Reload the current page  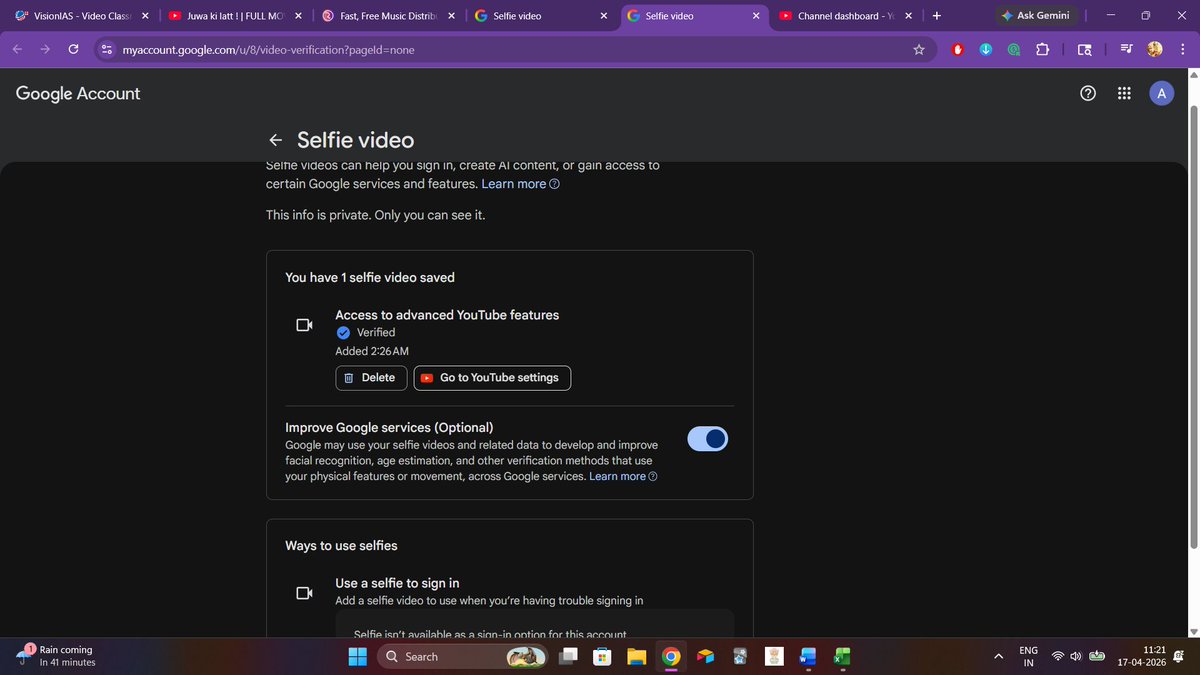pyautogui.click(x=73, y=49)
